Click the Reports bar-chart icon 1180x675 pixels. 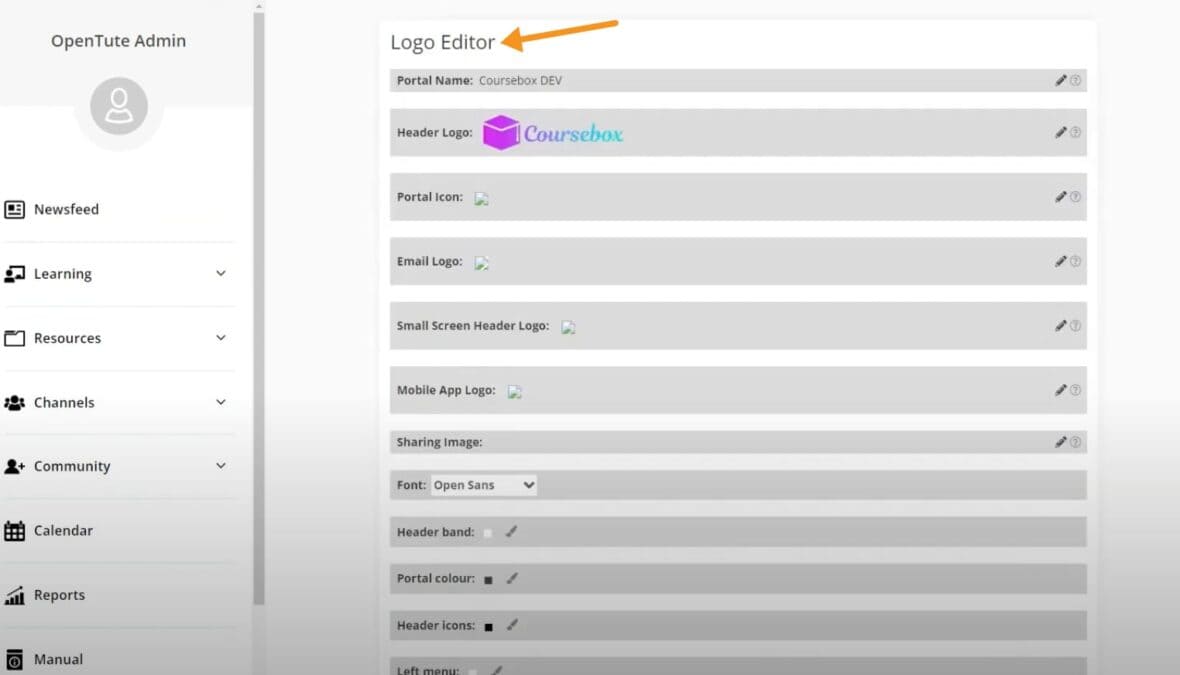(16, 594)
